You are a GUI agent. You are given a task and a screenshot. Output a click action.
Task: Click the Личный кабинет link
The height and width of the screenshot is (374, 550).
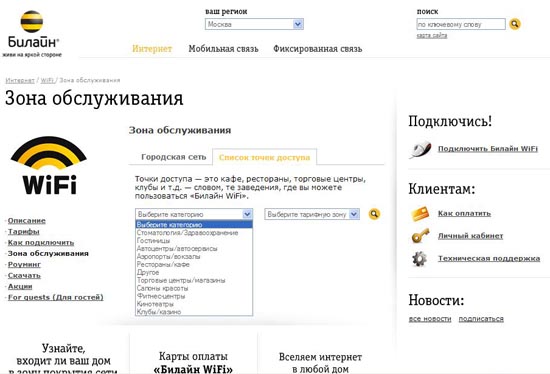470,236
